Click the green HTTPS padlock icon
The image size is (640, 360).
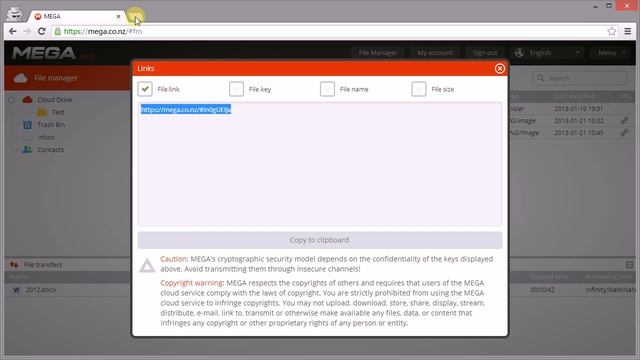pos(58,31)
